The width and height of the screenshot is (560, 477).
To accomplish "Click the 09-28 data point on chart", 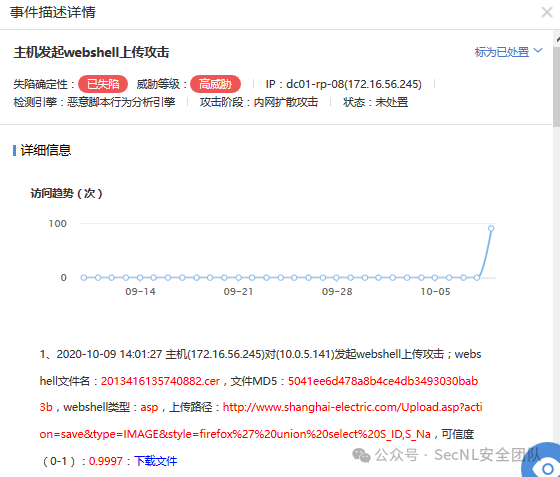I will (336, 277).
